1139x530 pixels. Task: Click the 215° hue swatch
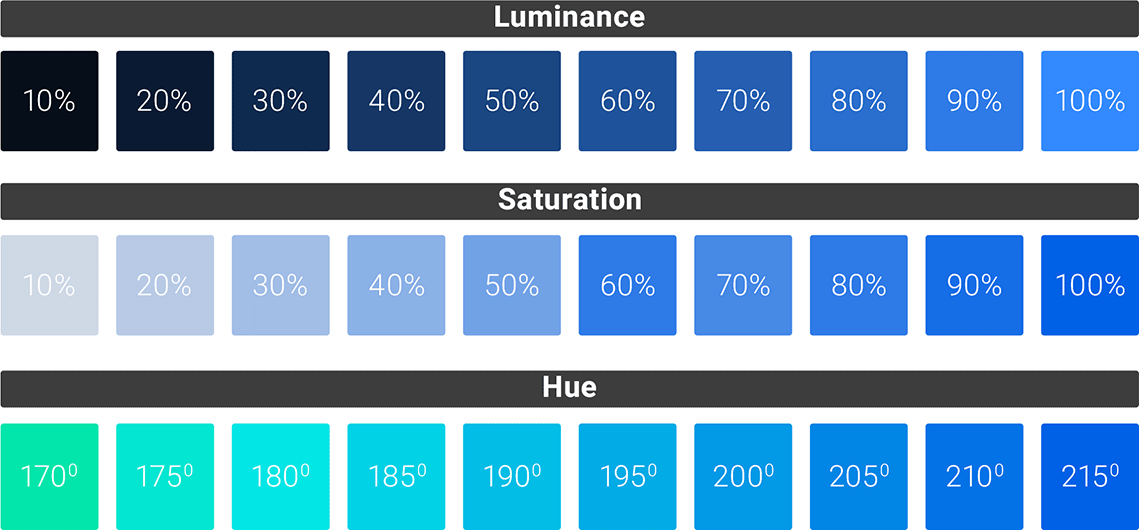[1090, 476]
